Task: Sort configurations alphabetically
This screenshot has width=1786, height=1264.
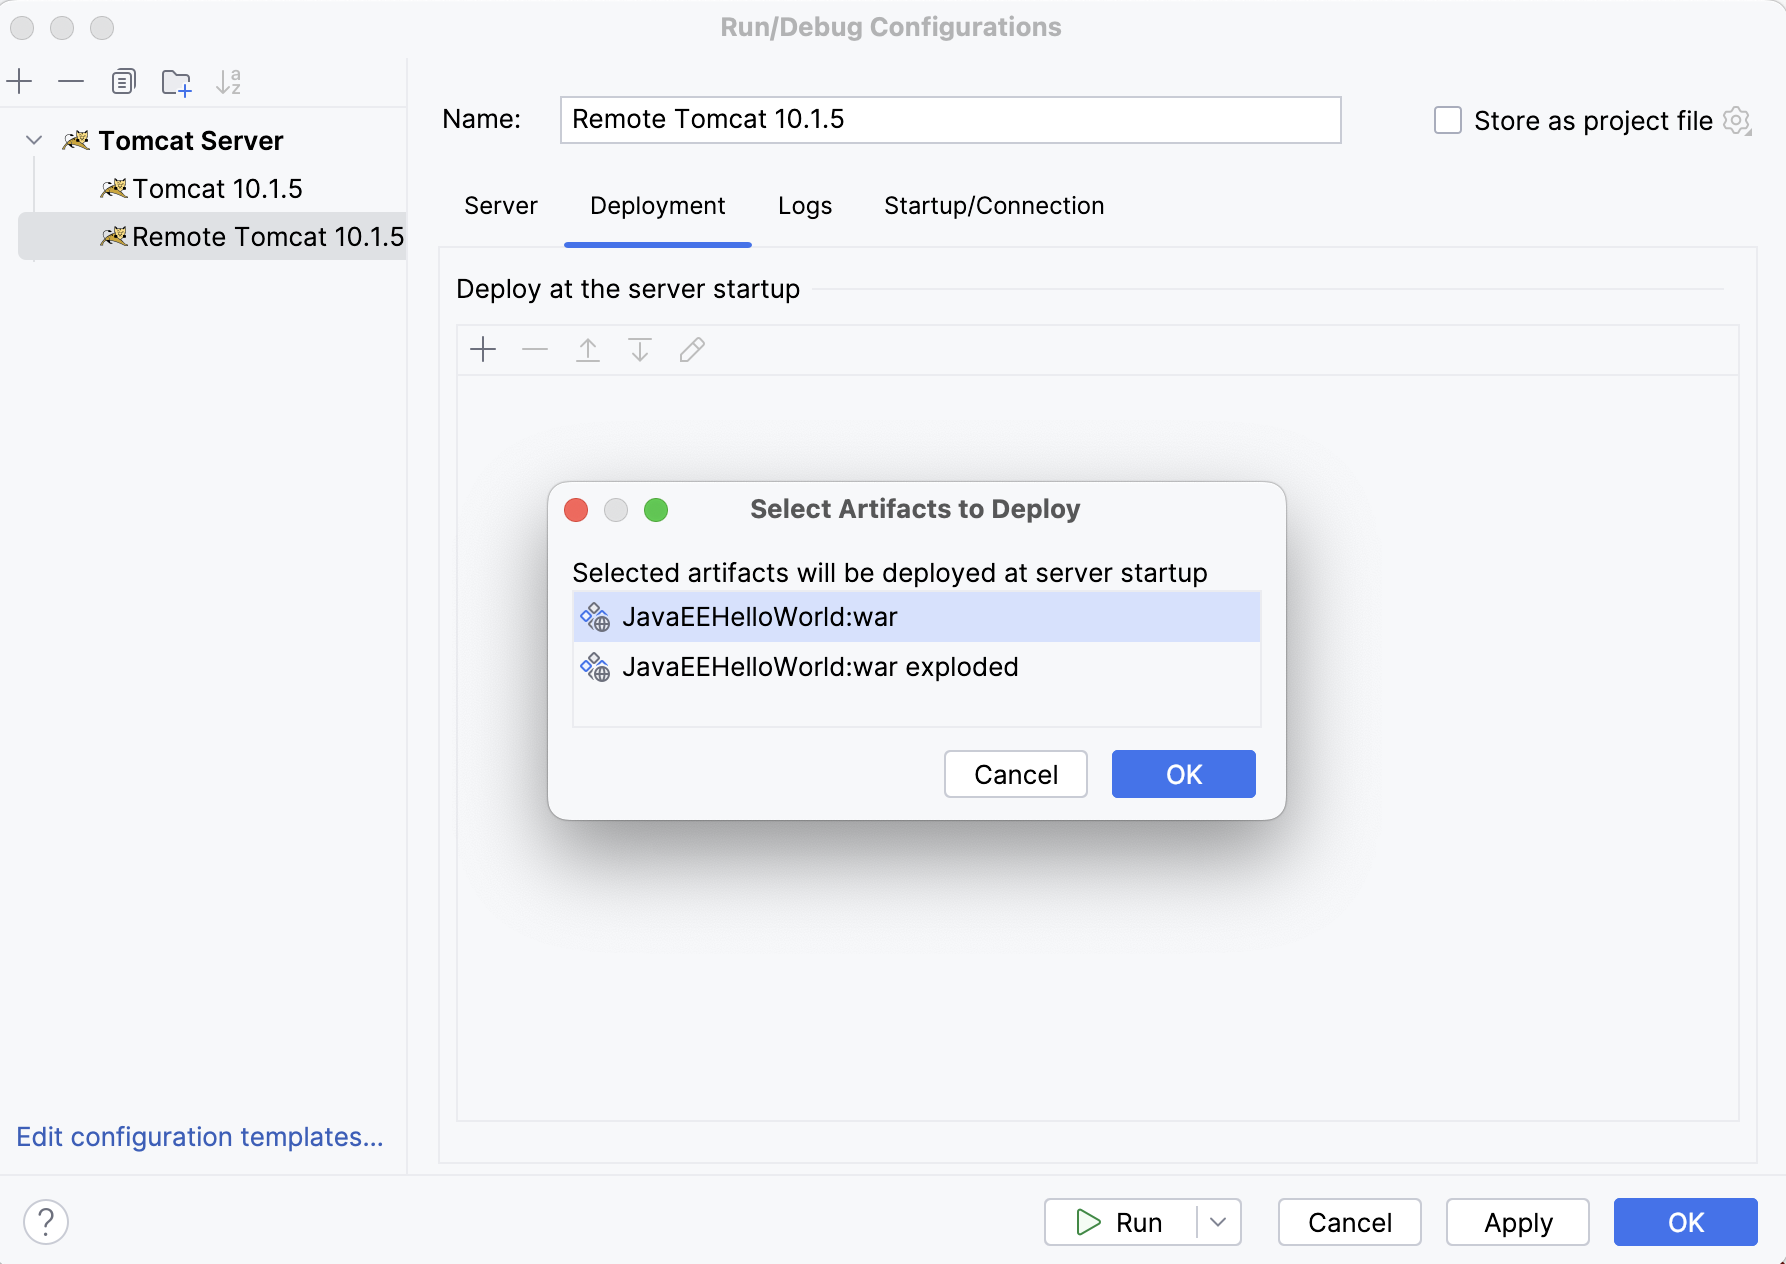Action: [x=229, y=81]
